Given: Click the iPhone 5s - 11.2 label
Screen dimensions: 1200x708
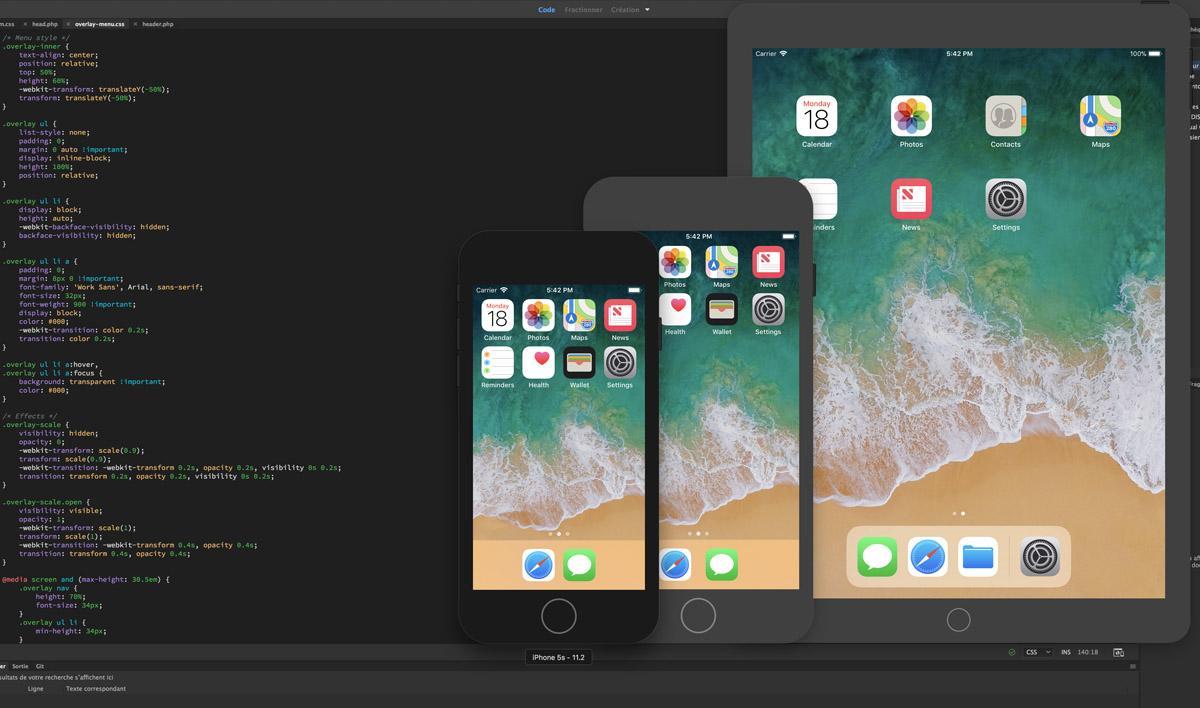Looking at the screenshot, I should (559, 657).
